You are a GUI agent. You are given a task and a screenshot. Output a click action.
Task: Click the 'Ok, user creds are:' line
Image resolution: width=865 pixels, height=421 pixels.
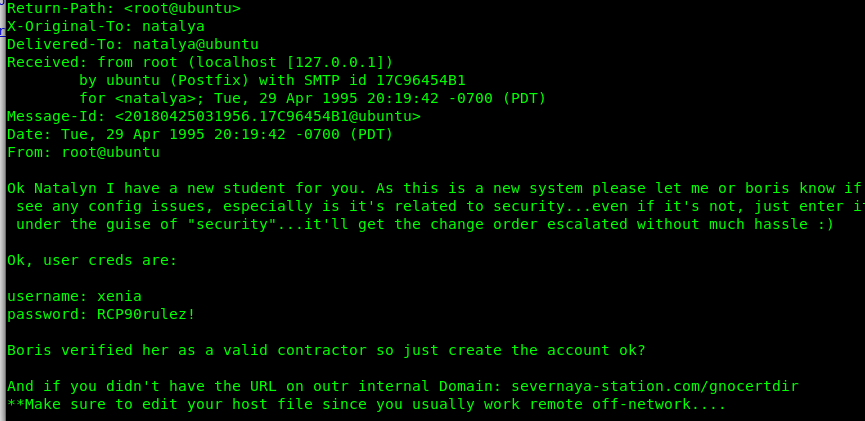point(92,260)
